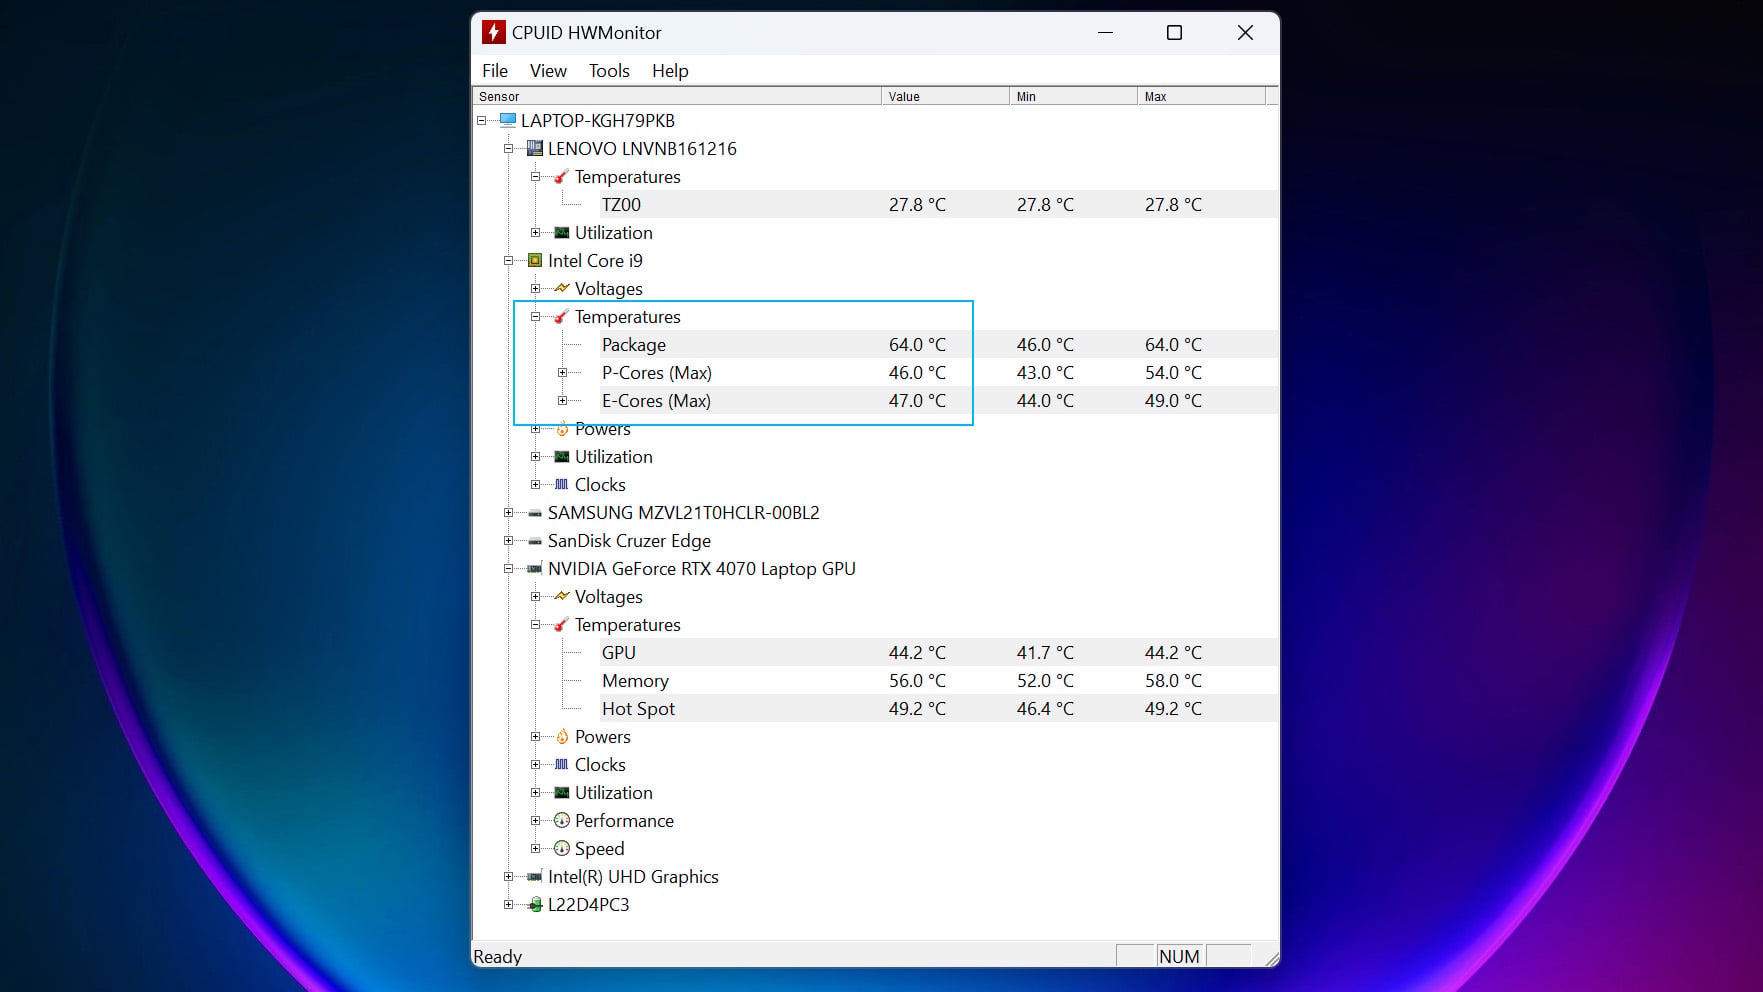
Task: Select the Memory temperature row
Action: click(938, 680)
